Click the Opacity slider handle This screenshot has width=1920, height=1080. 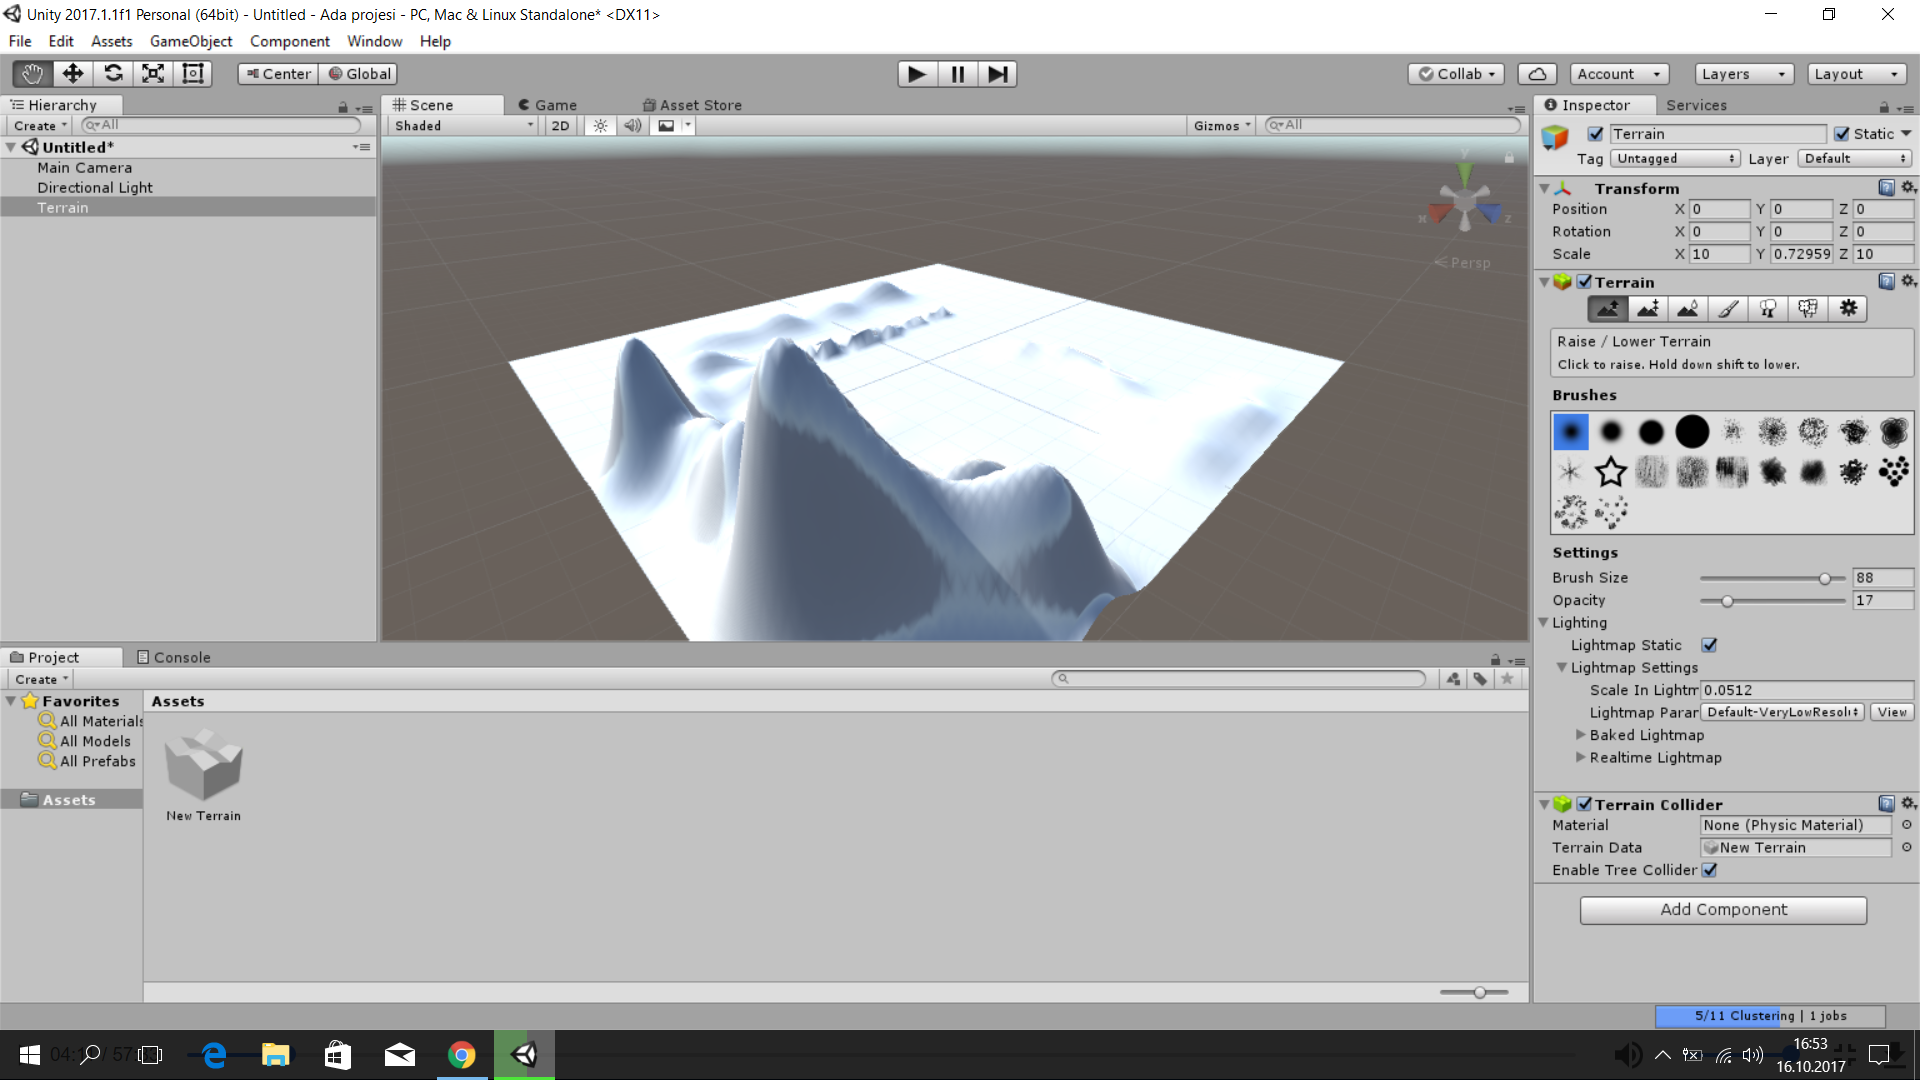click(1727, 601)
